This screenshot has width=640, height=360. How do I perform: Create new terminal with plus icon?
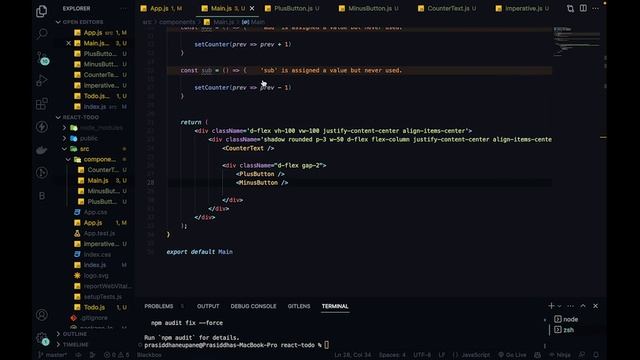551,306
